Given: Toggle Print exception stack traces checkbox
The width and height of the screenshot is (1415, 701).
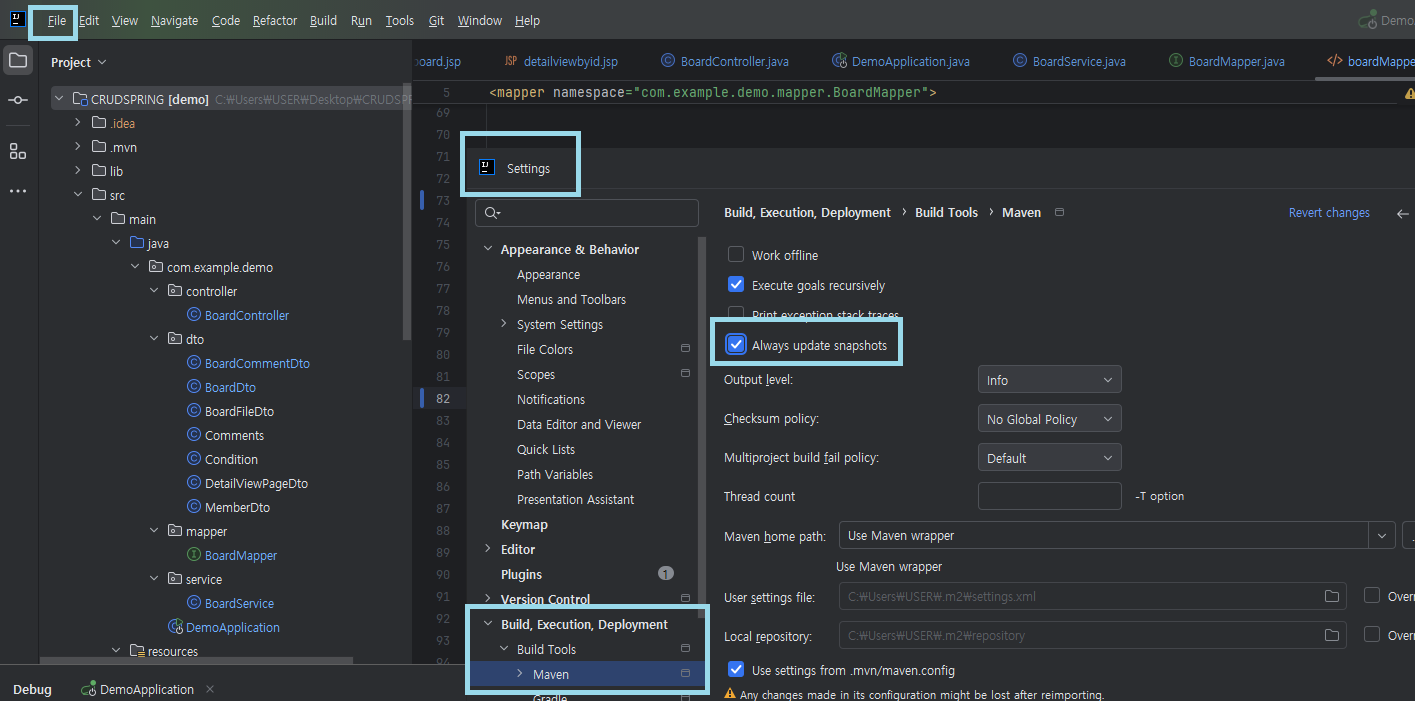Looking at the screenshot, I should [736, 314].
